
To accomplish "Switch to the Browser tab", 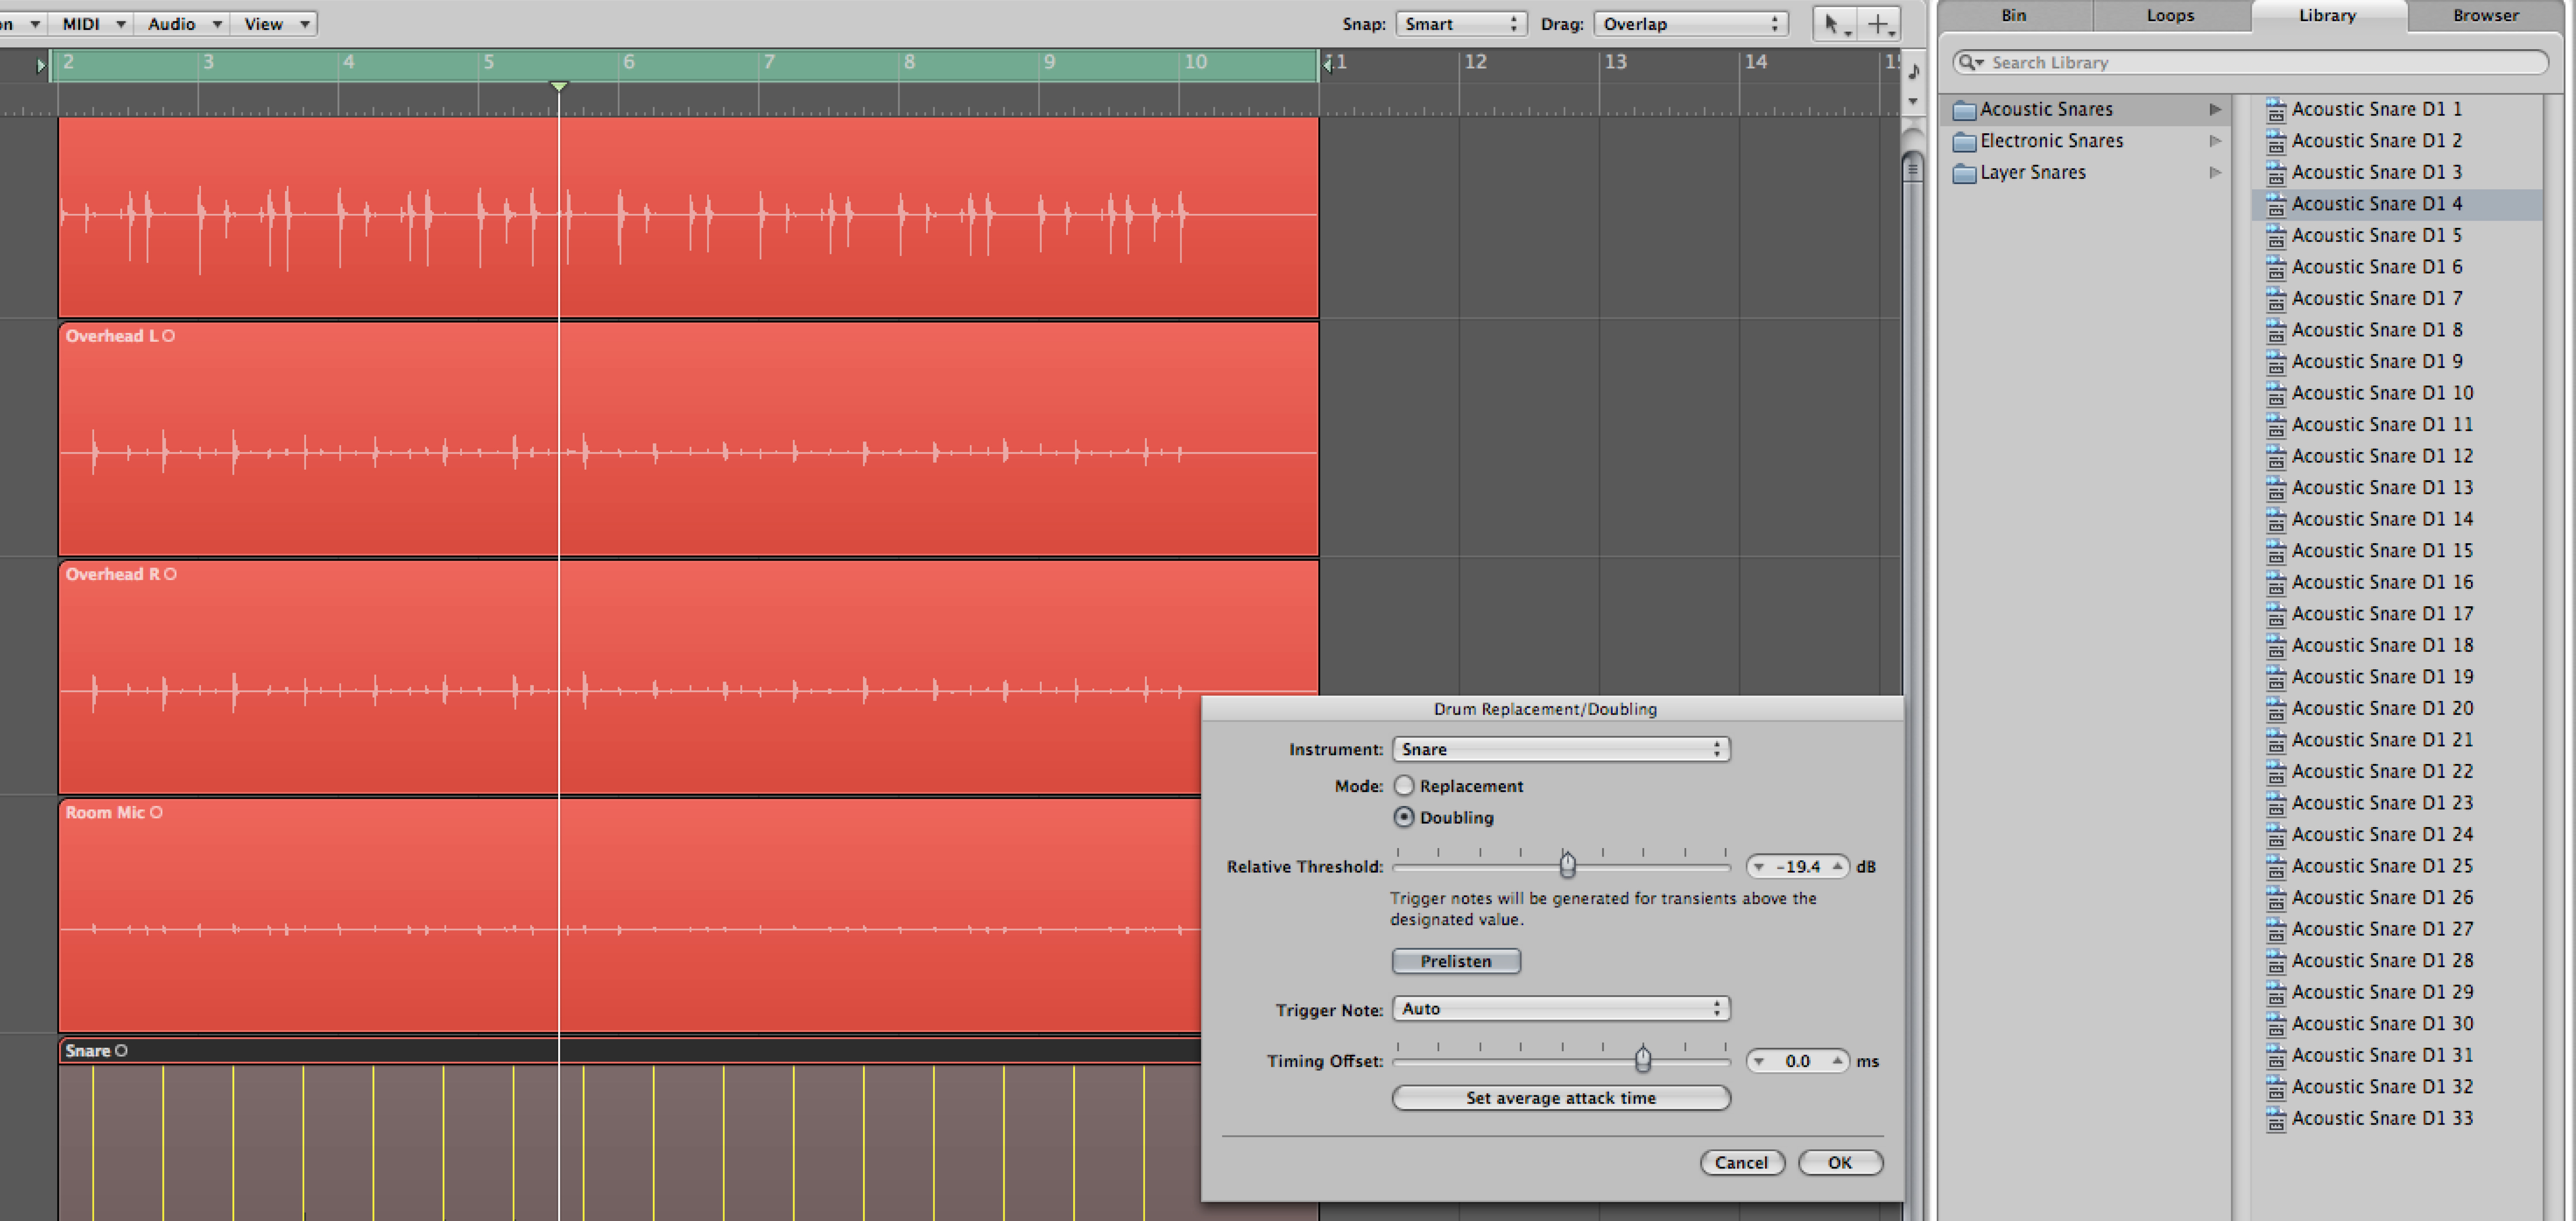I will pos(2486,15).
